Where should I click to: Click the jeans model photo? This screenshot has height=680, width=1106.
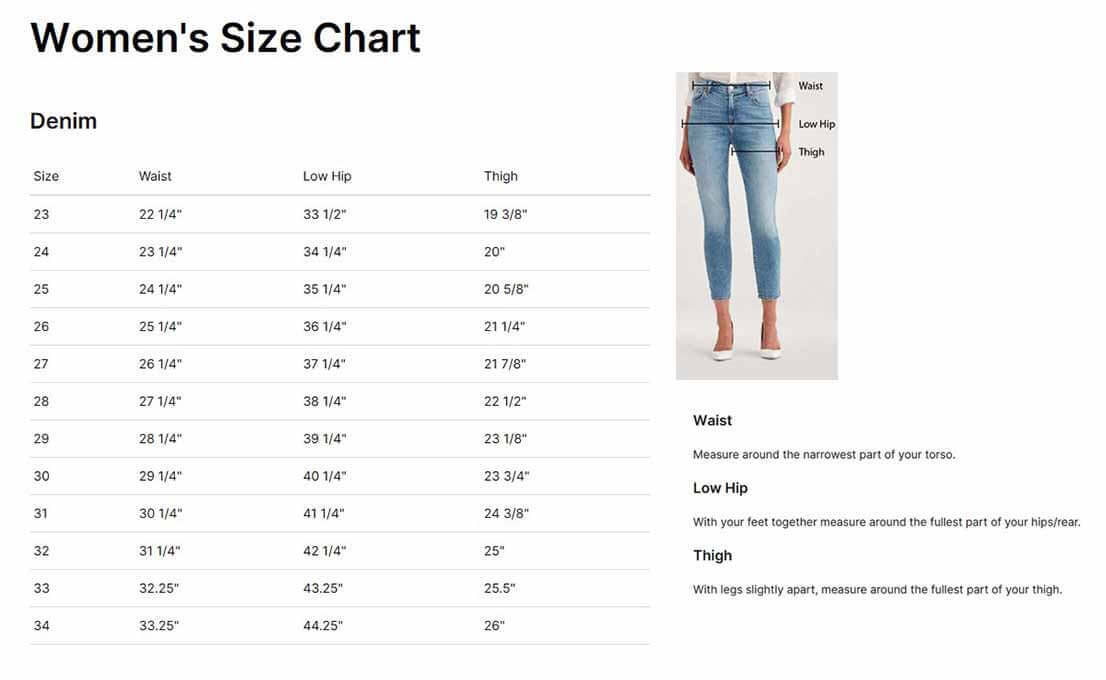click(x=756, y=226)
